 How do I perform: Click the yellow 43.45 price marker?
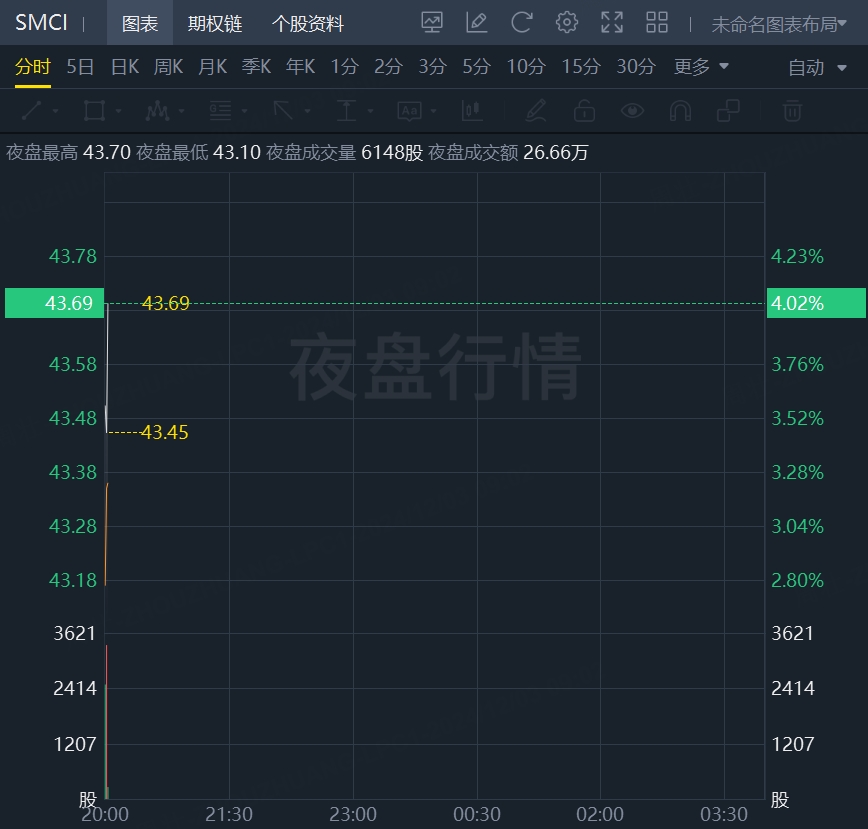164,432
